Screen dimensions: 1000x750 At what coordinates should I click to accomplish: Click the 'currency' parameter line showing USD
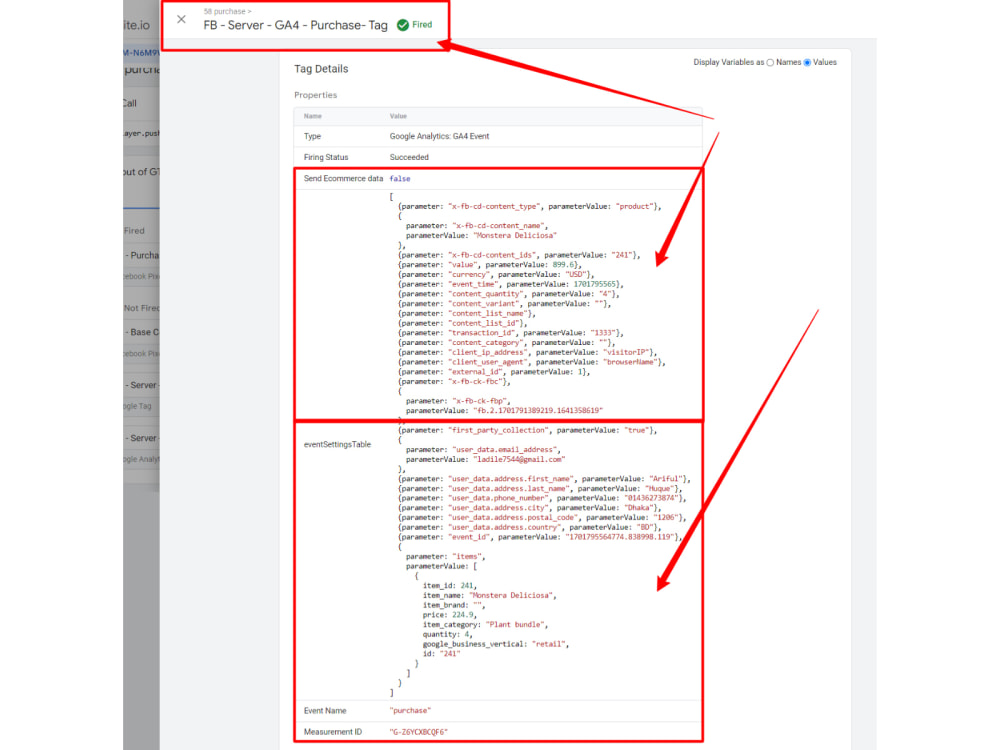tap(496, 275)
